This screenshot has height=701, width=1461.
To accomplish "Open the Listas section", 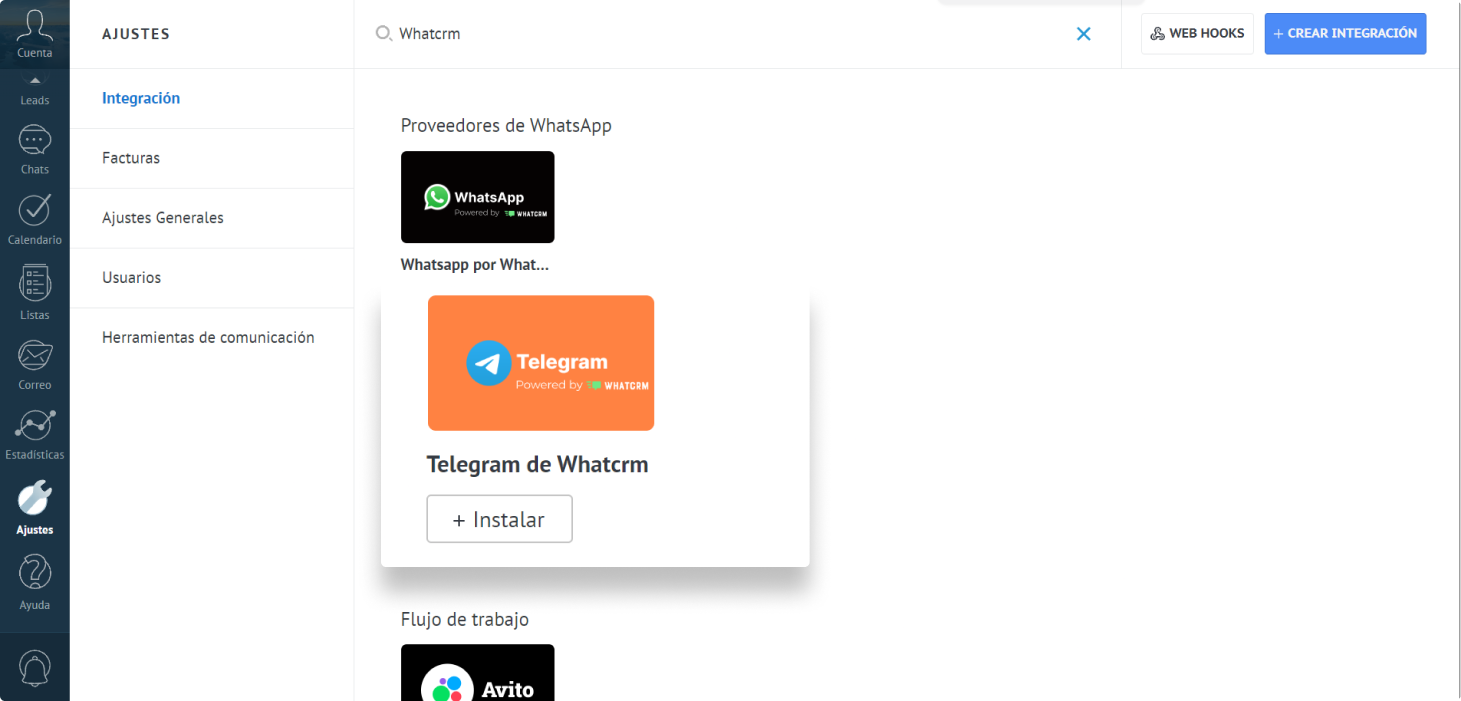I will point(34,292).
